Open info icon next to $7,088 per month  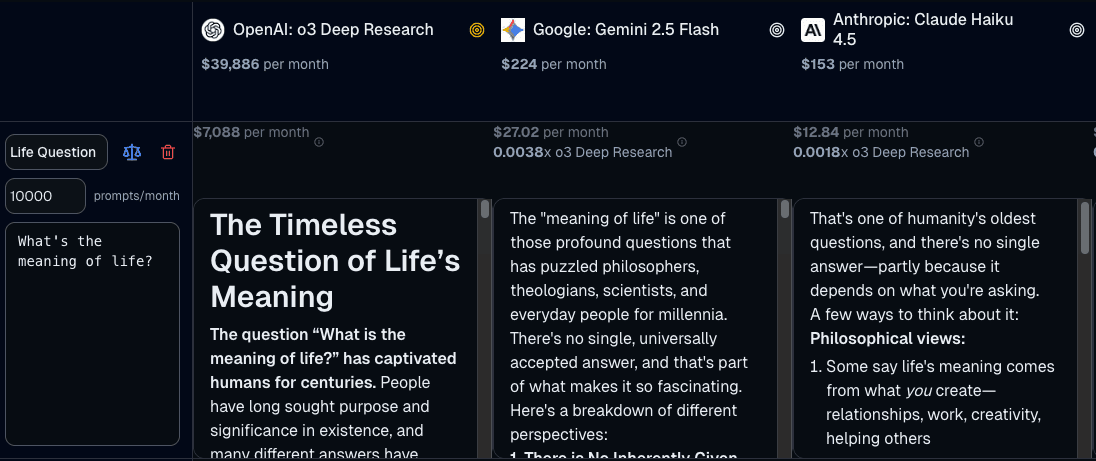tap(319, 142)
